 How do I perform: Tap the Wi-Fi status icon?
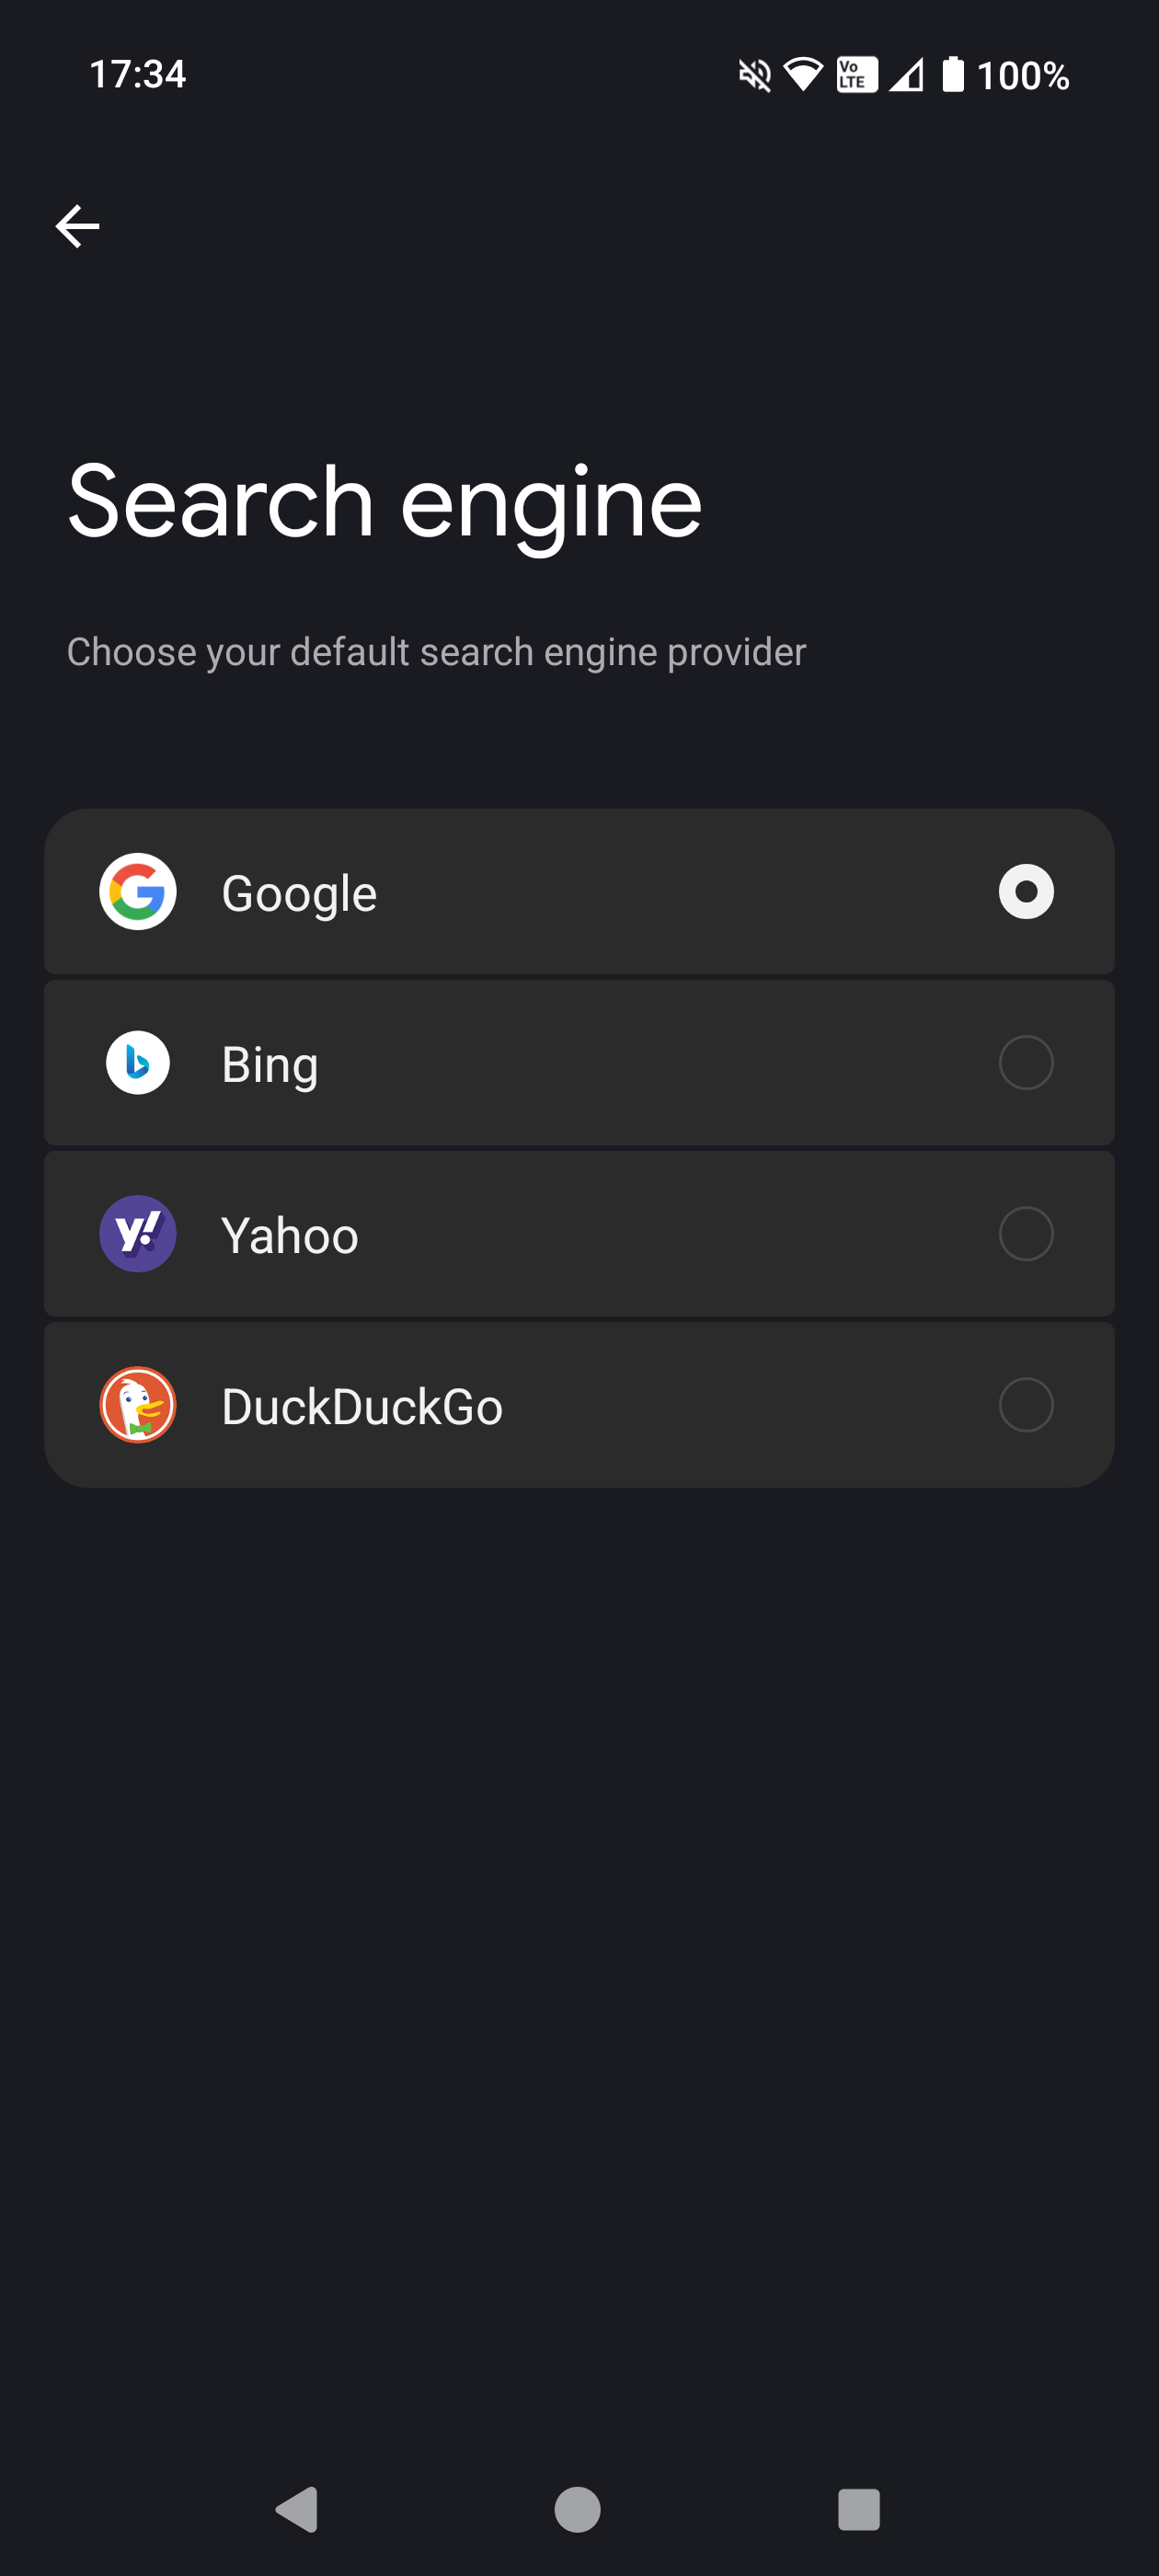[x=803, y=75]
